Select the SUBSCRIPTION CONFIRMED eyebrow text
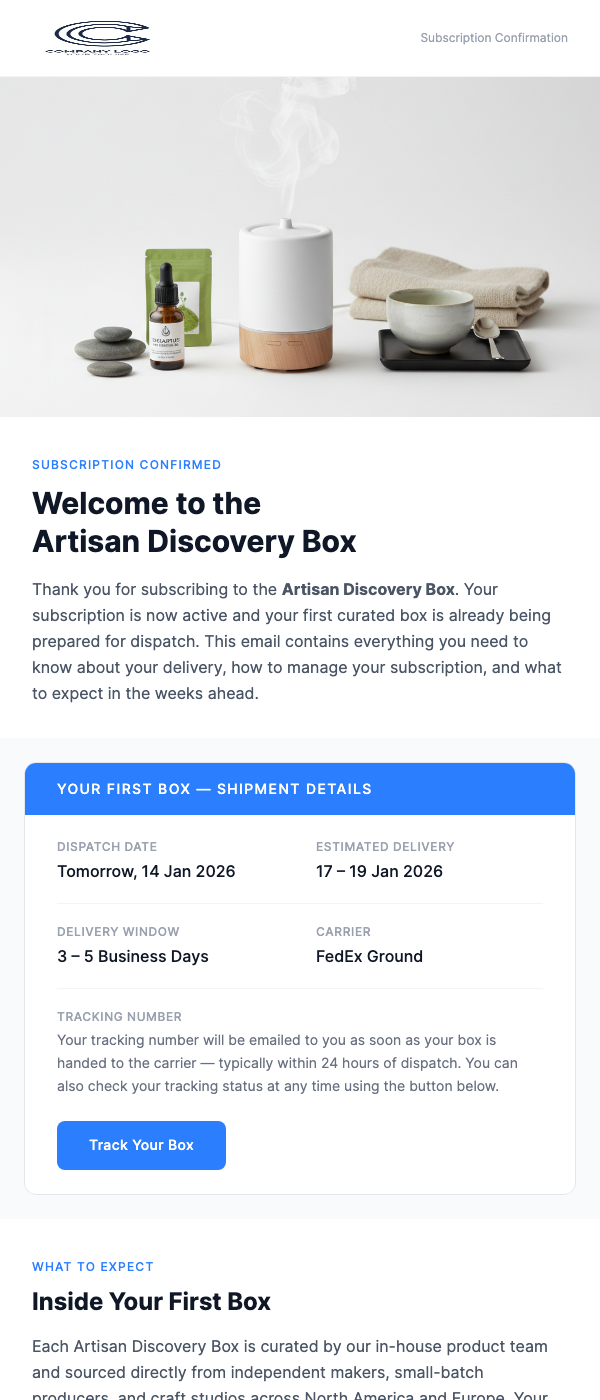This screenshot has width=600, height=1400. [x=126, y=464]
